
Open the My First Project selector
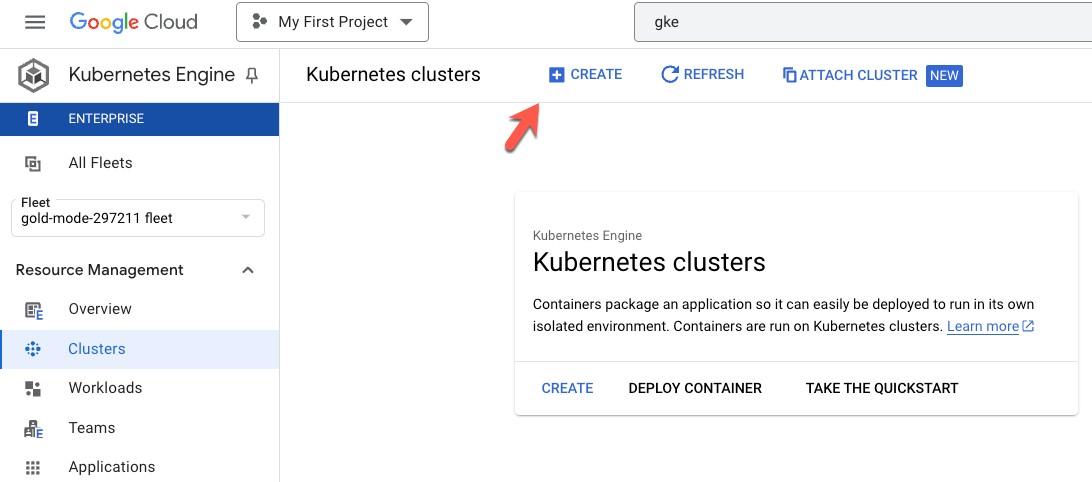coord(332,22)
